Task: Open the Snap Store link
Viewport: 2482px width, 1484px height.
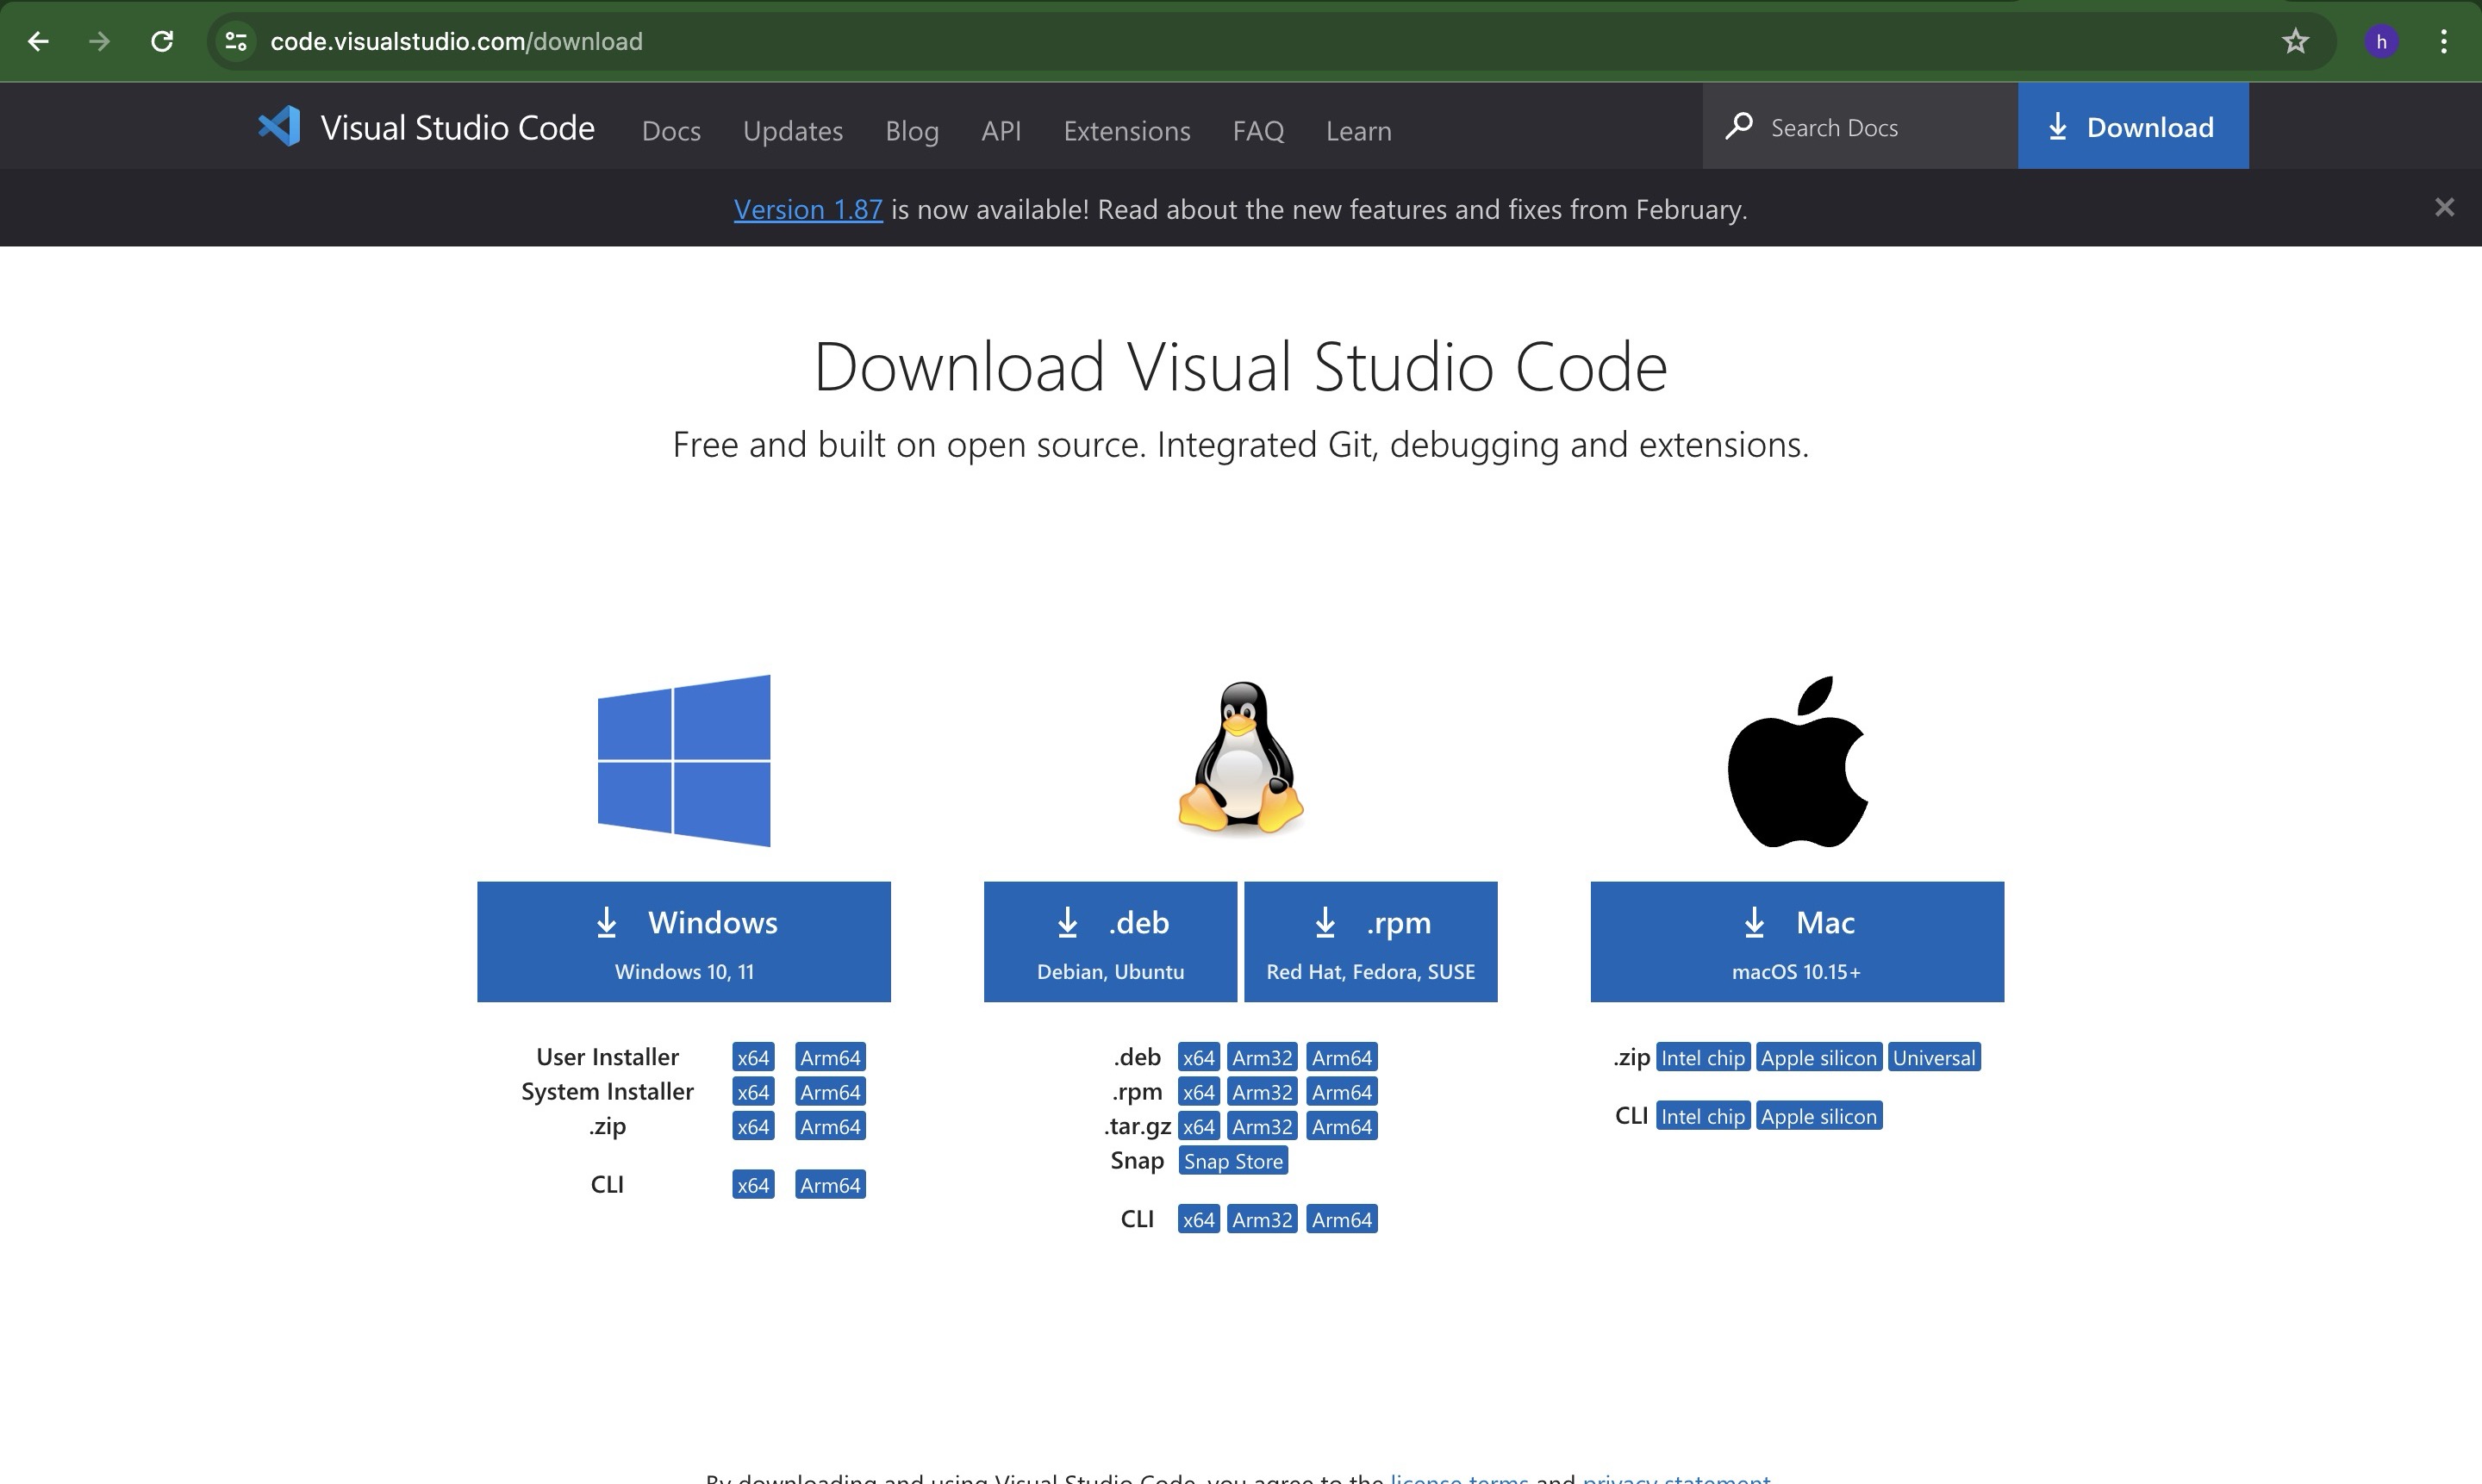Action: [x=1233, y=1161]
